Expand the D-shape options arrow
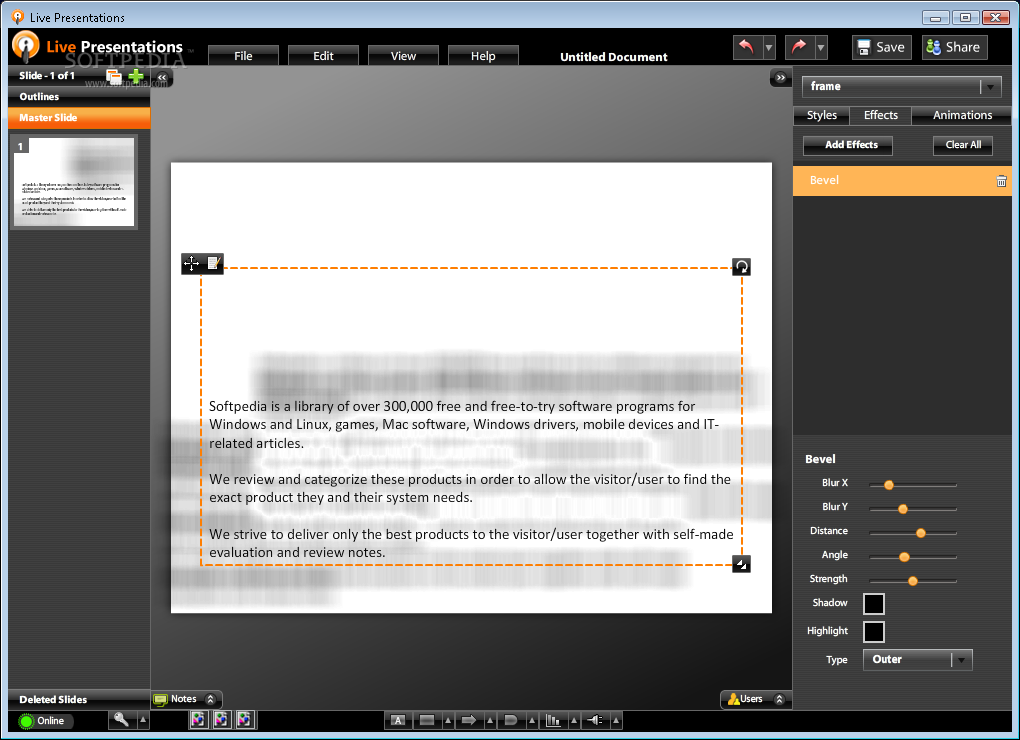1020x740 pixels. (532, 720)
